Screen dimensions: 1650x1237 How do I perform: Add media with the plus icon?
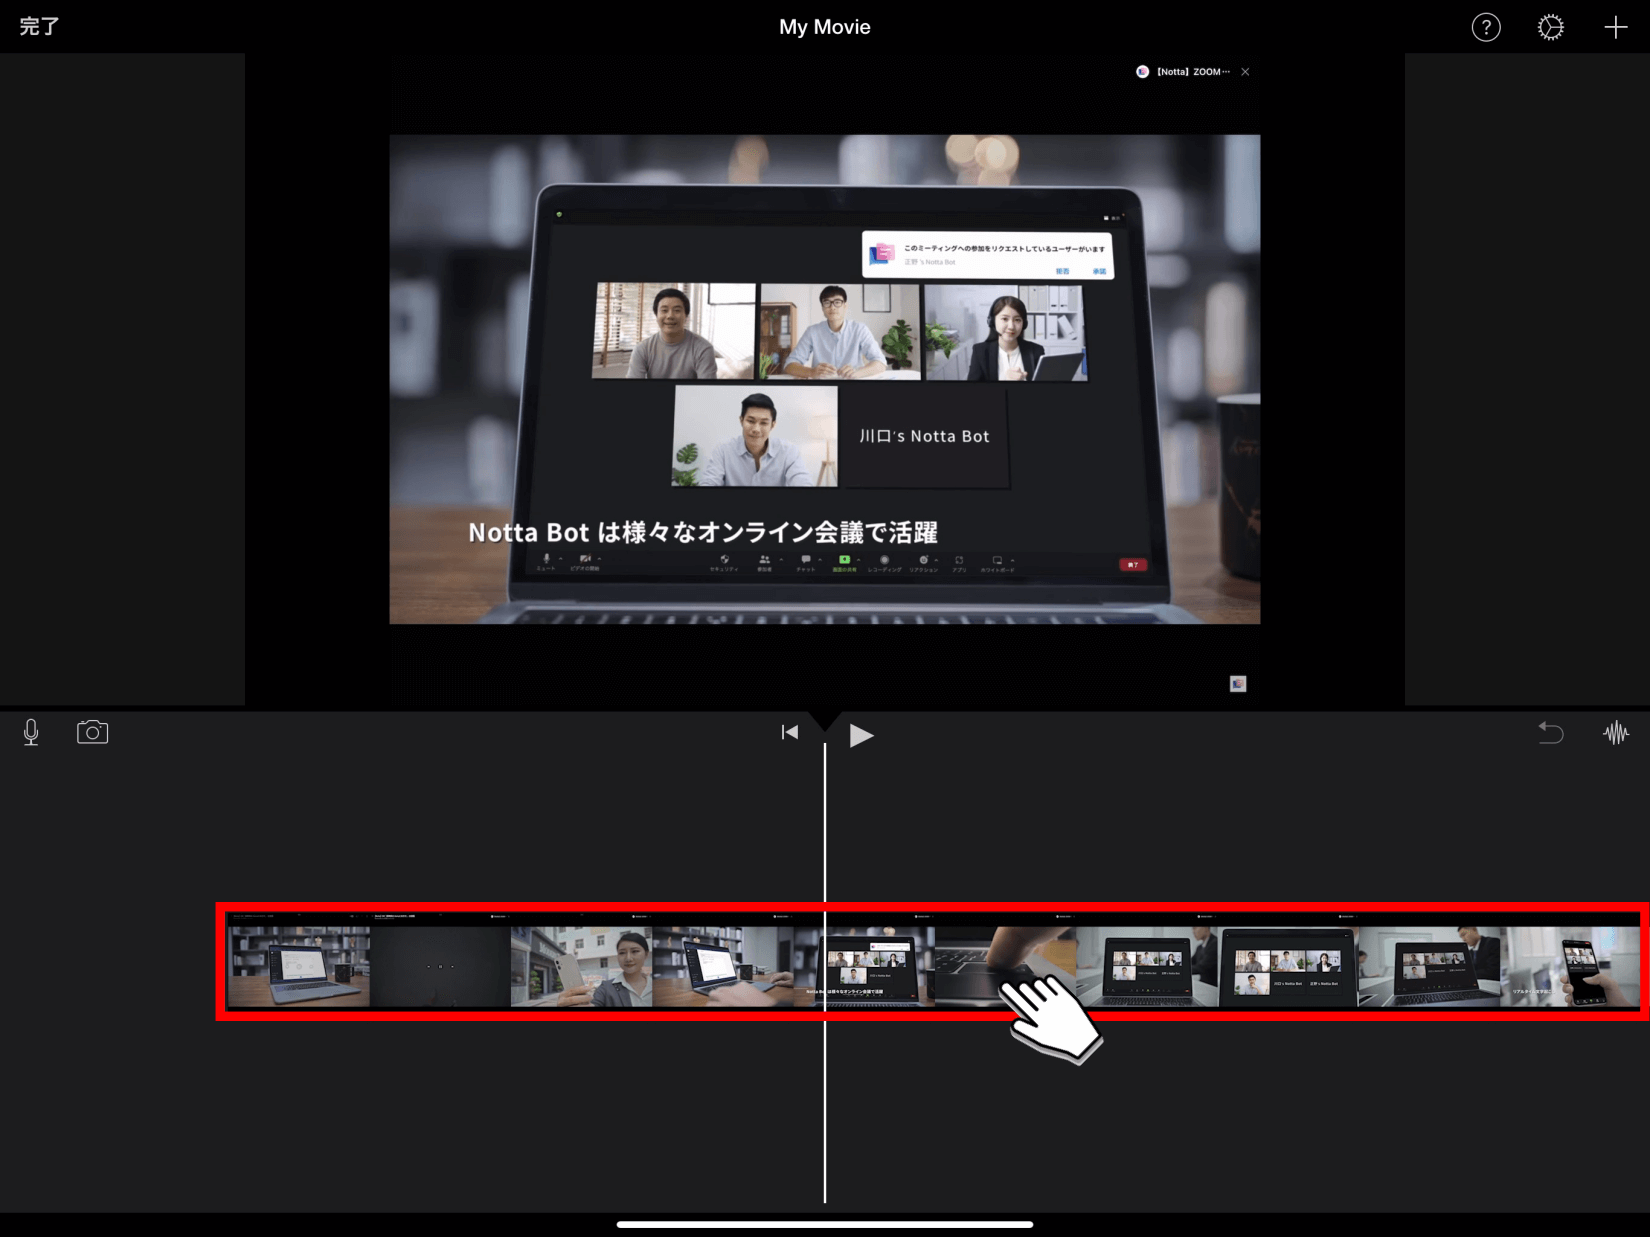(x=1616, y=27)
